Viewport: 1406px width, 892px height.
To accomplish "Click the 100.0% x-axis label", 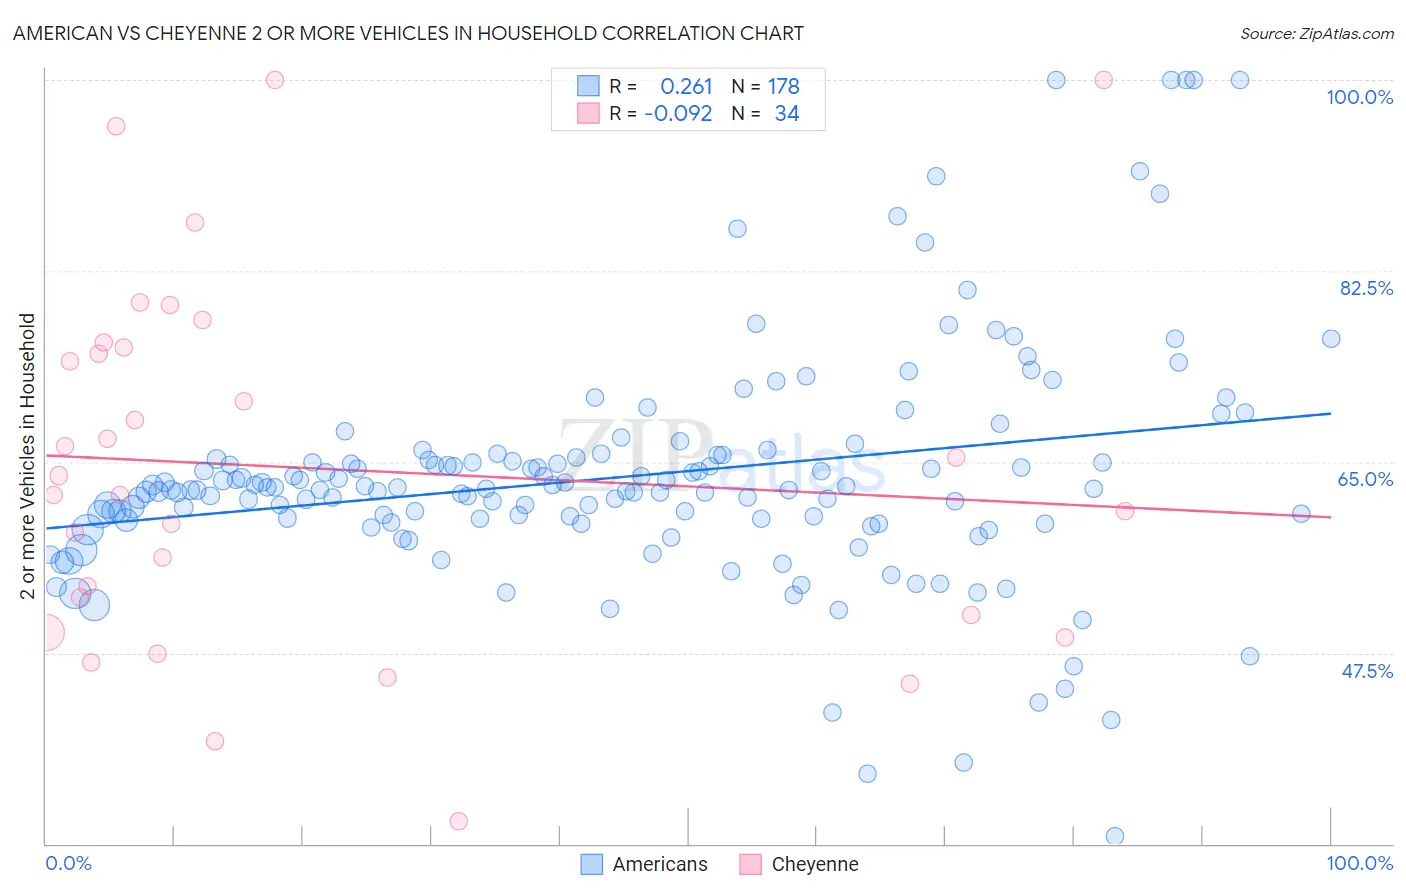I will pyautogui.click(x=1360, y=863).
